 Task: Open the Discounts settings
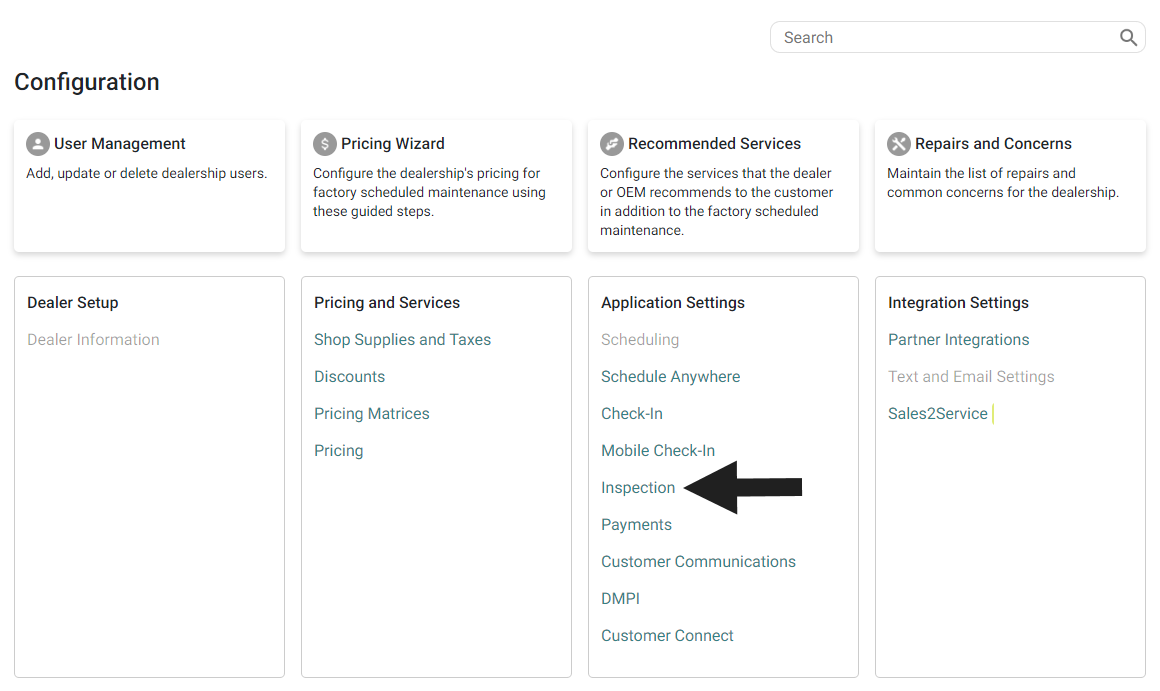(349, 376)
